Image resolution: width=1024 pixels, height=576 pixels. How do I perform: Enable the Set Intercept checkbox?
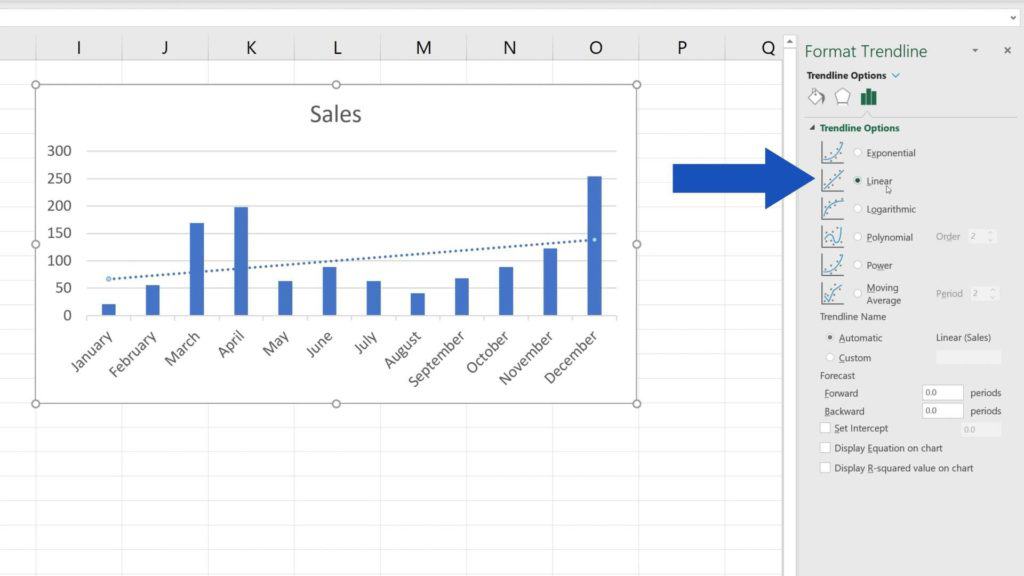click(825, 428)
